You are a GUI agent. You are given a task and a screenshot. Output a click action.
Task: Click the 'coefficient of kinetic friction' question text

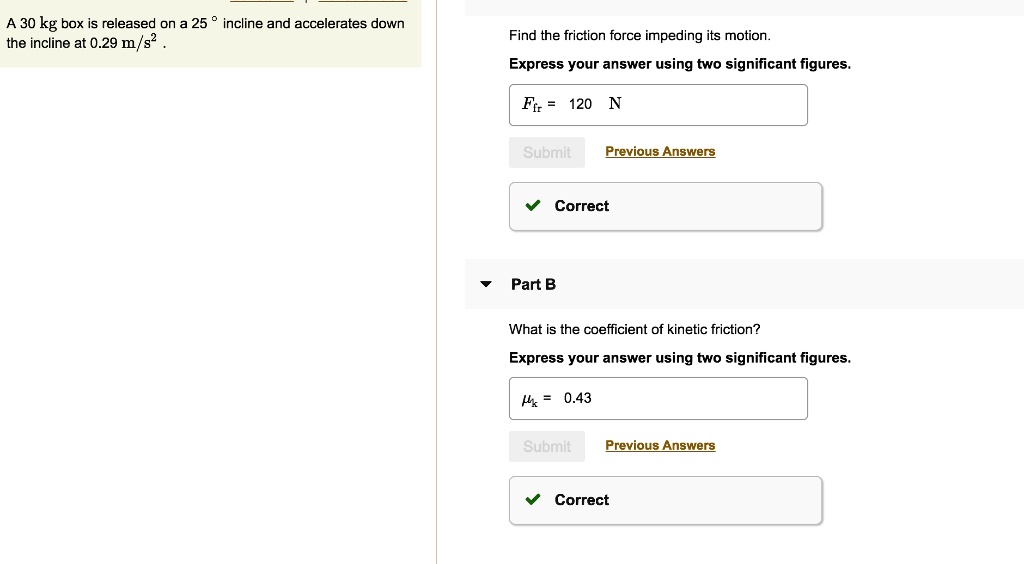634,329
